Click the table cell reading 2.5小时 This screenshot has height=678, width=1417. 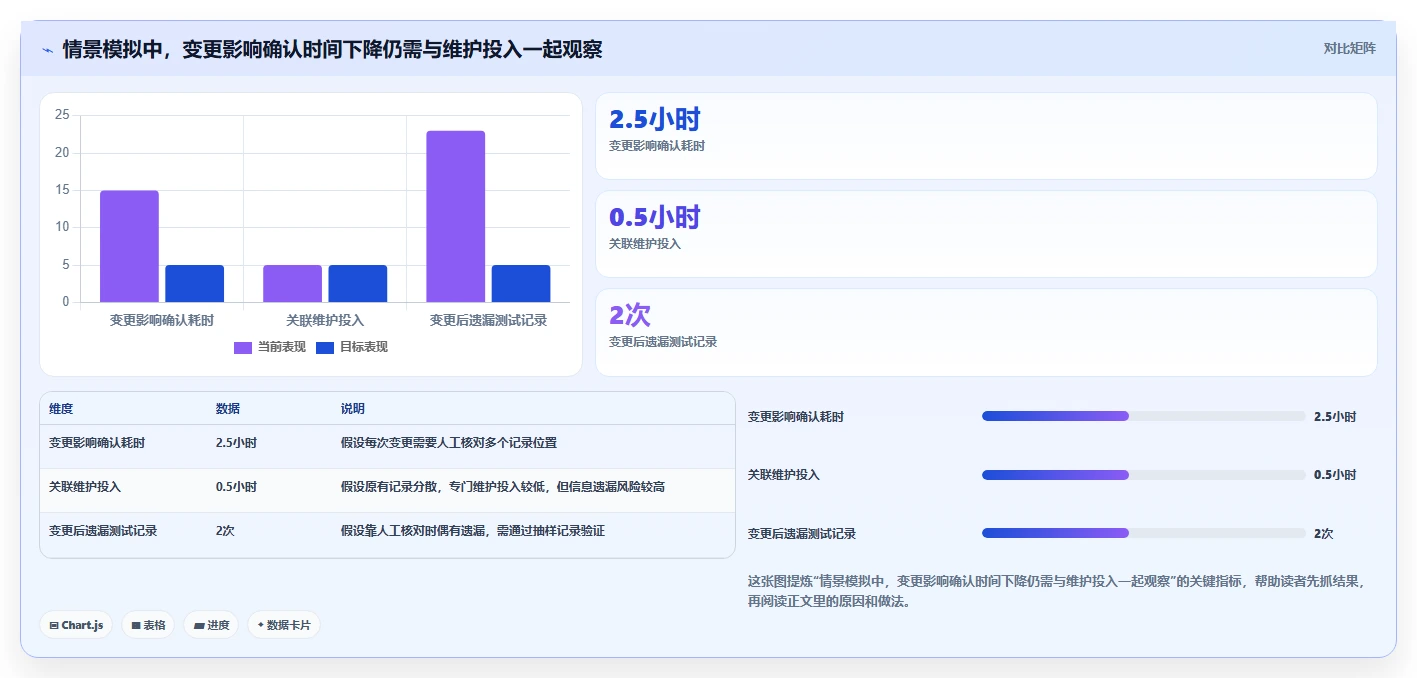pos(237,443)
